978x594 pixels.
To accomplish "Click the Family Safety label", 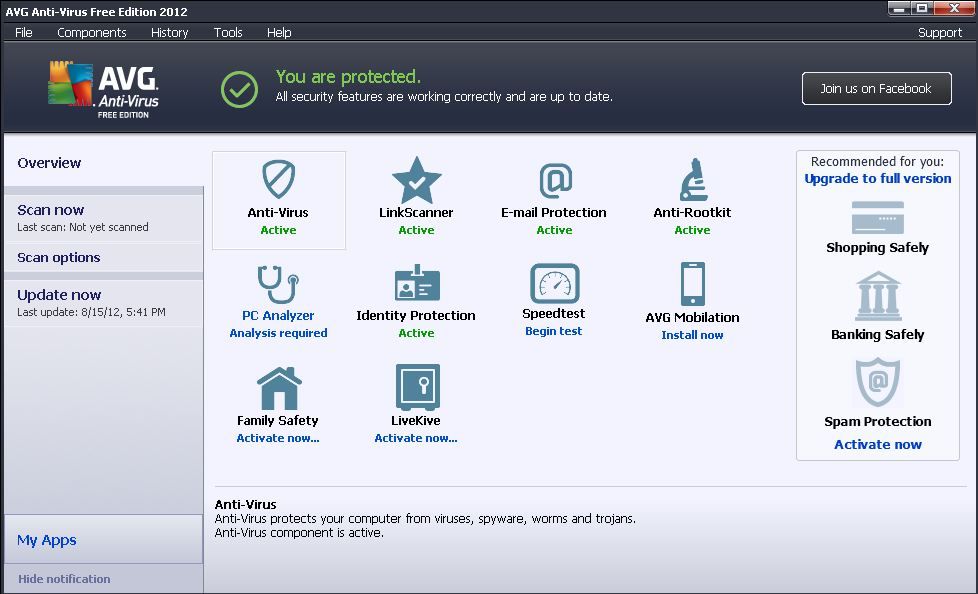I will (x=278, y=421).
